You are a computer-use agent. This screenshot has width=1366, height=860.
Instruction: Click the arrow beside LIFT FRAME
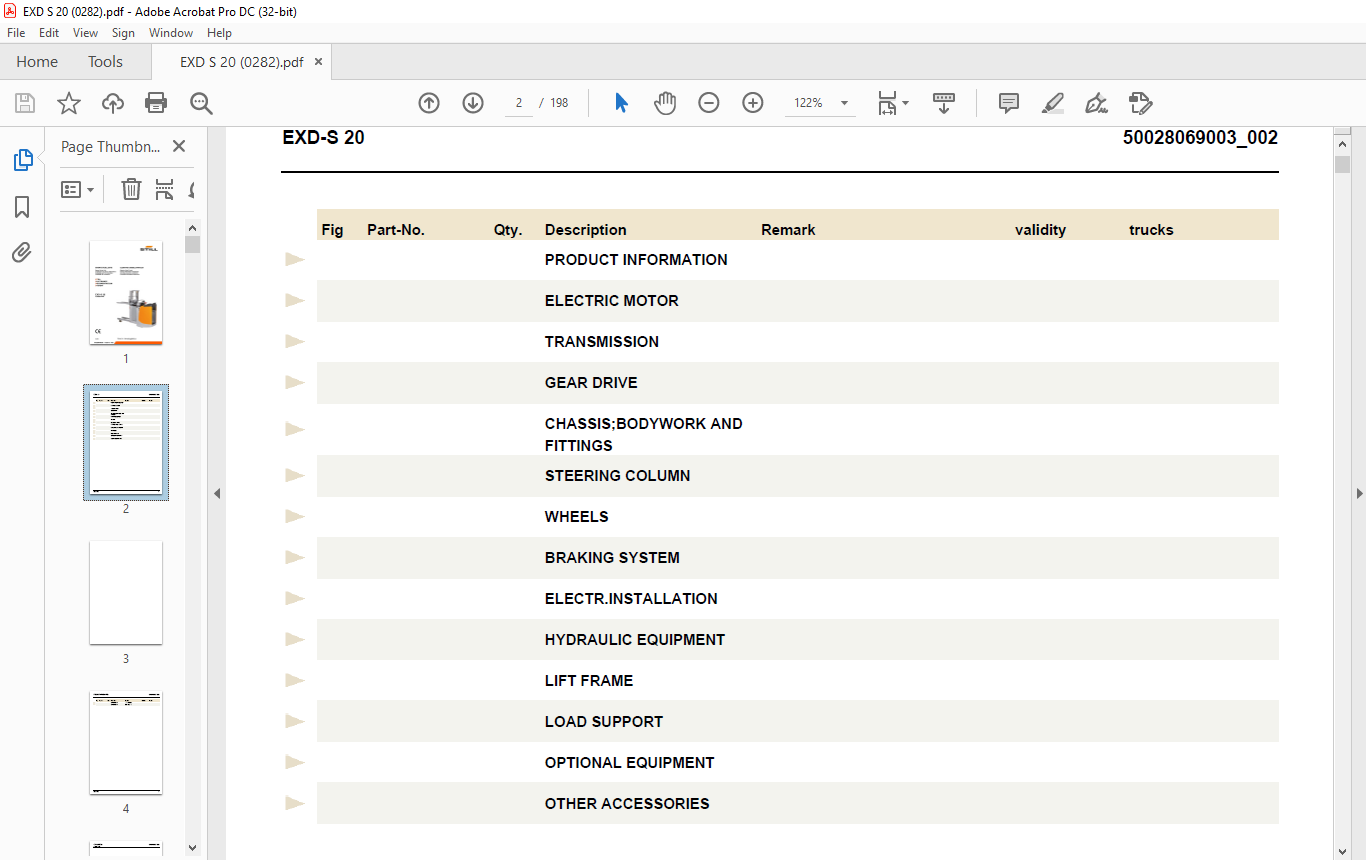pyautogui.click(x=295, y=681)
